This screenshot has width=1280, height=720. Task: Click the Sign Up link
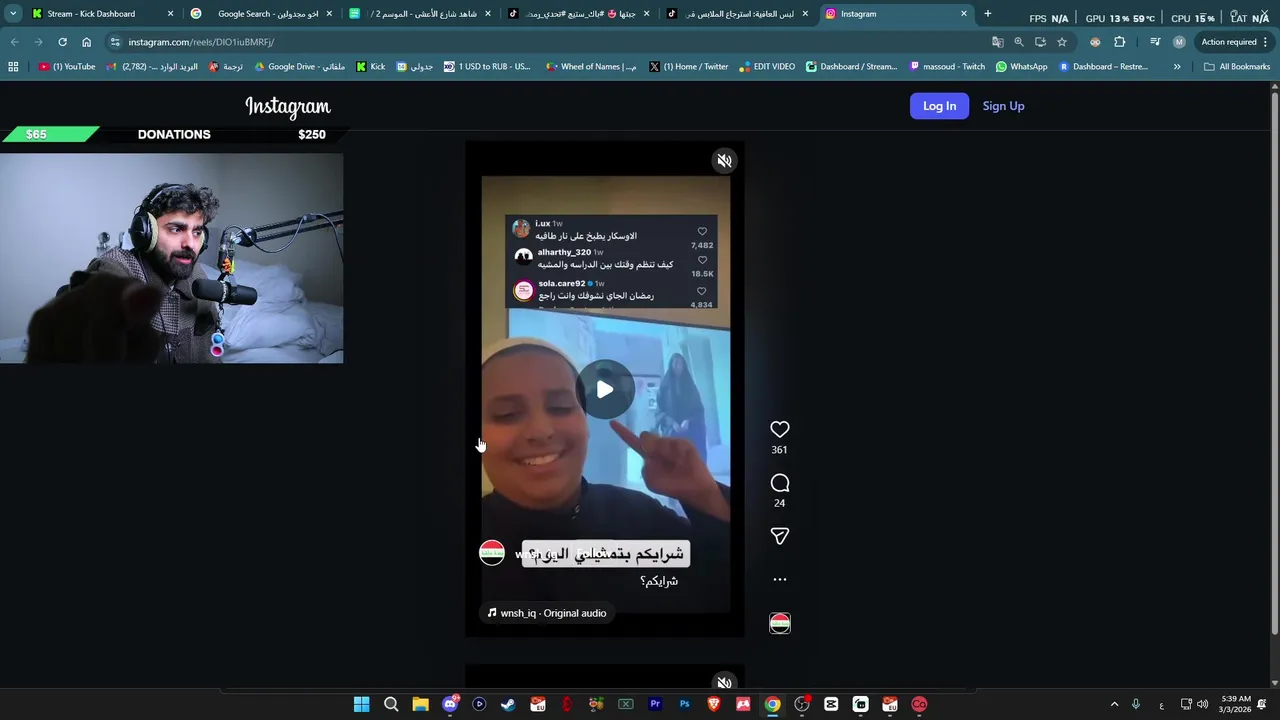click(1003, 106)
